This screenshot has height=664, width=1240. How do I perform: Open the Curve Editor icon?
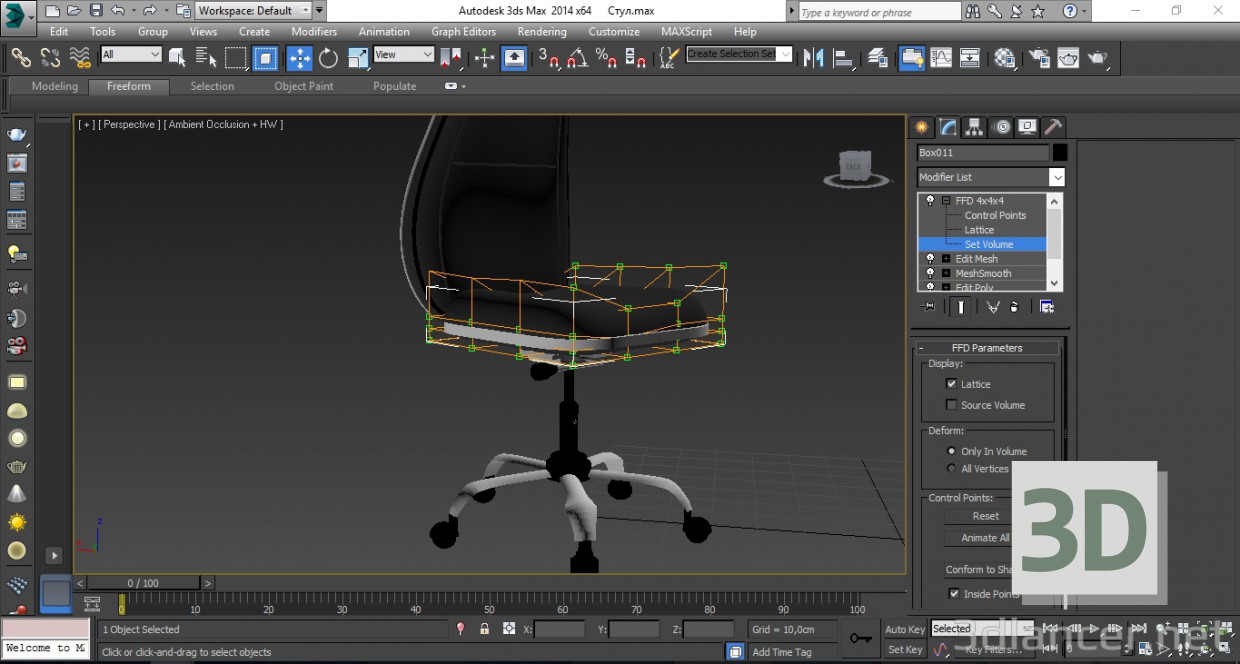(941, 58)
